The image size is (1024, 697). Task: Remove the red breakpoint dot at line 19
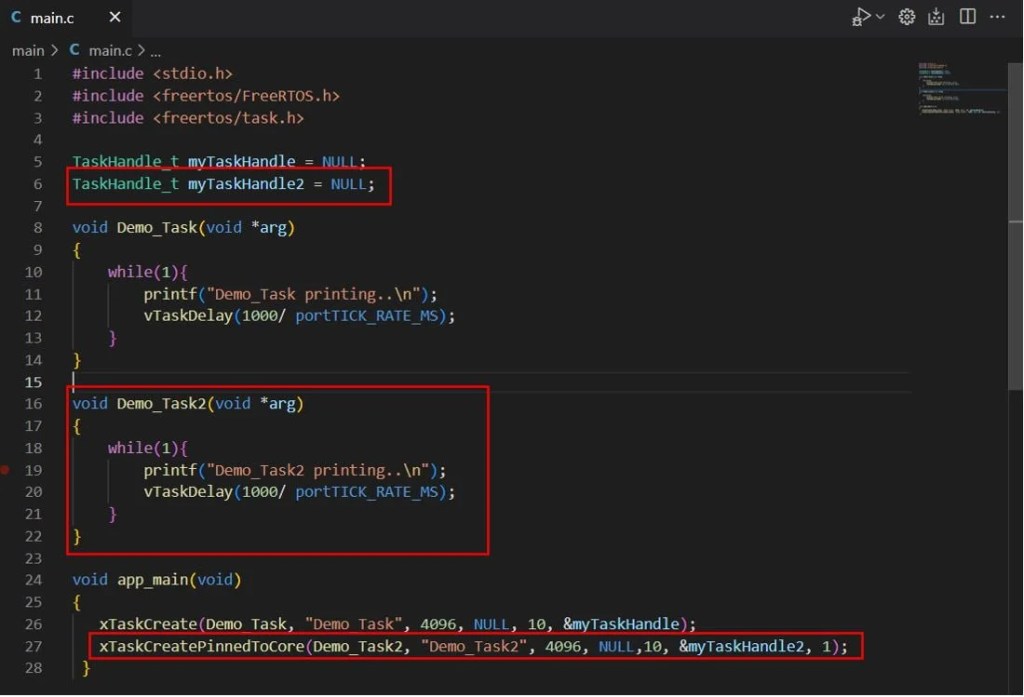pyautogui.click(x=5, y=470)
